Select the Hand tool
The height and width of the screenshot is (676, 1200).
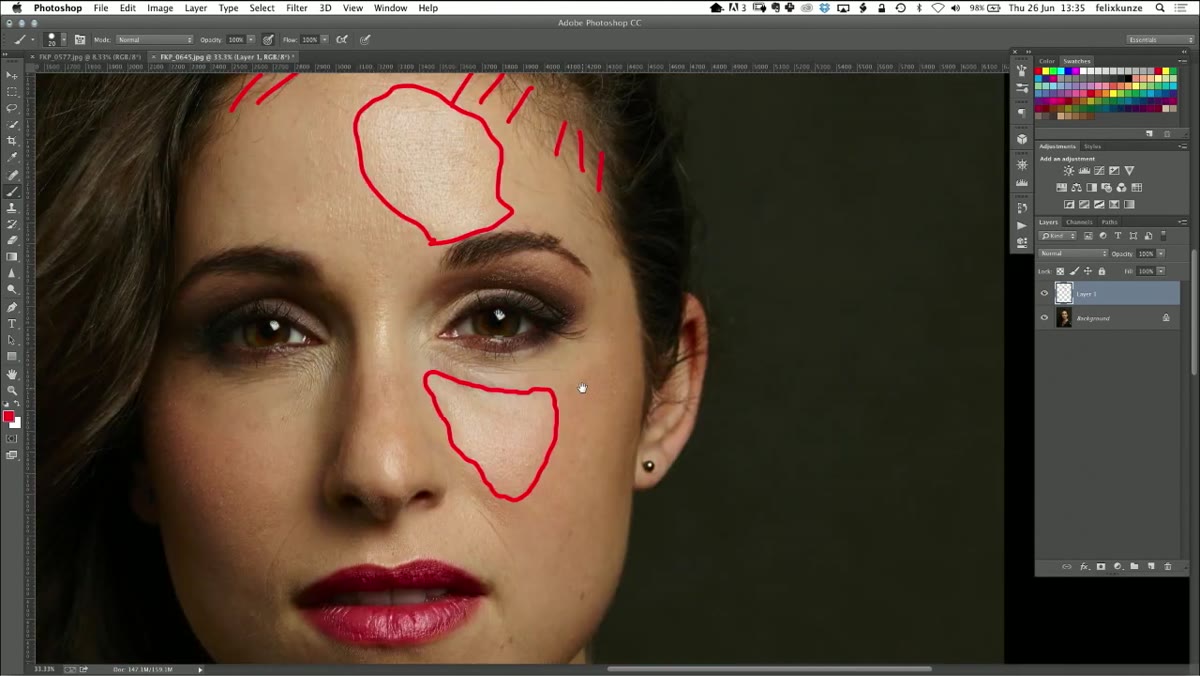coord(12,374)
